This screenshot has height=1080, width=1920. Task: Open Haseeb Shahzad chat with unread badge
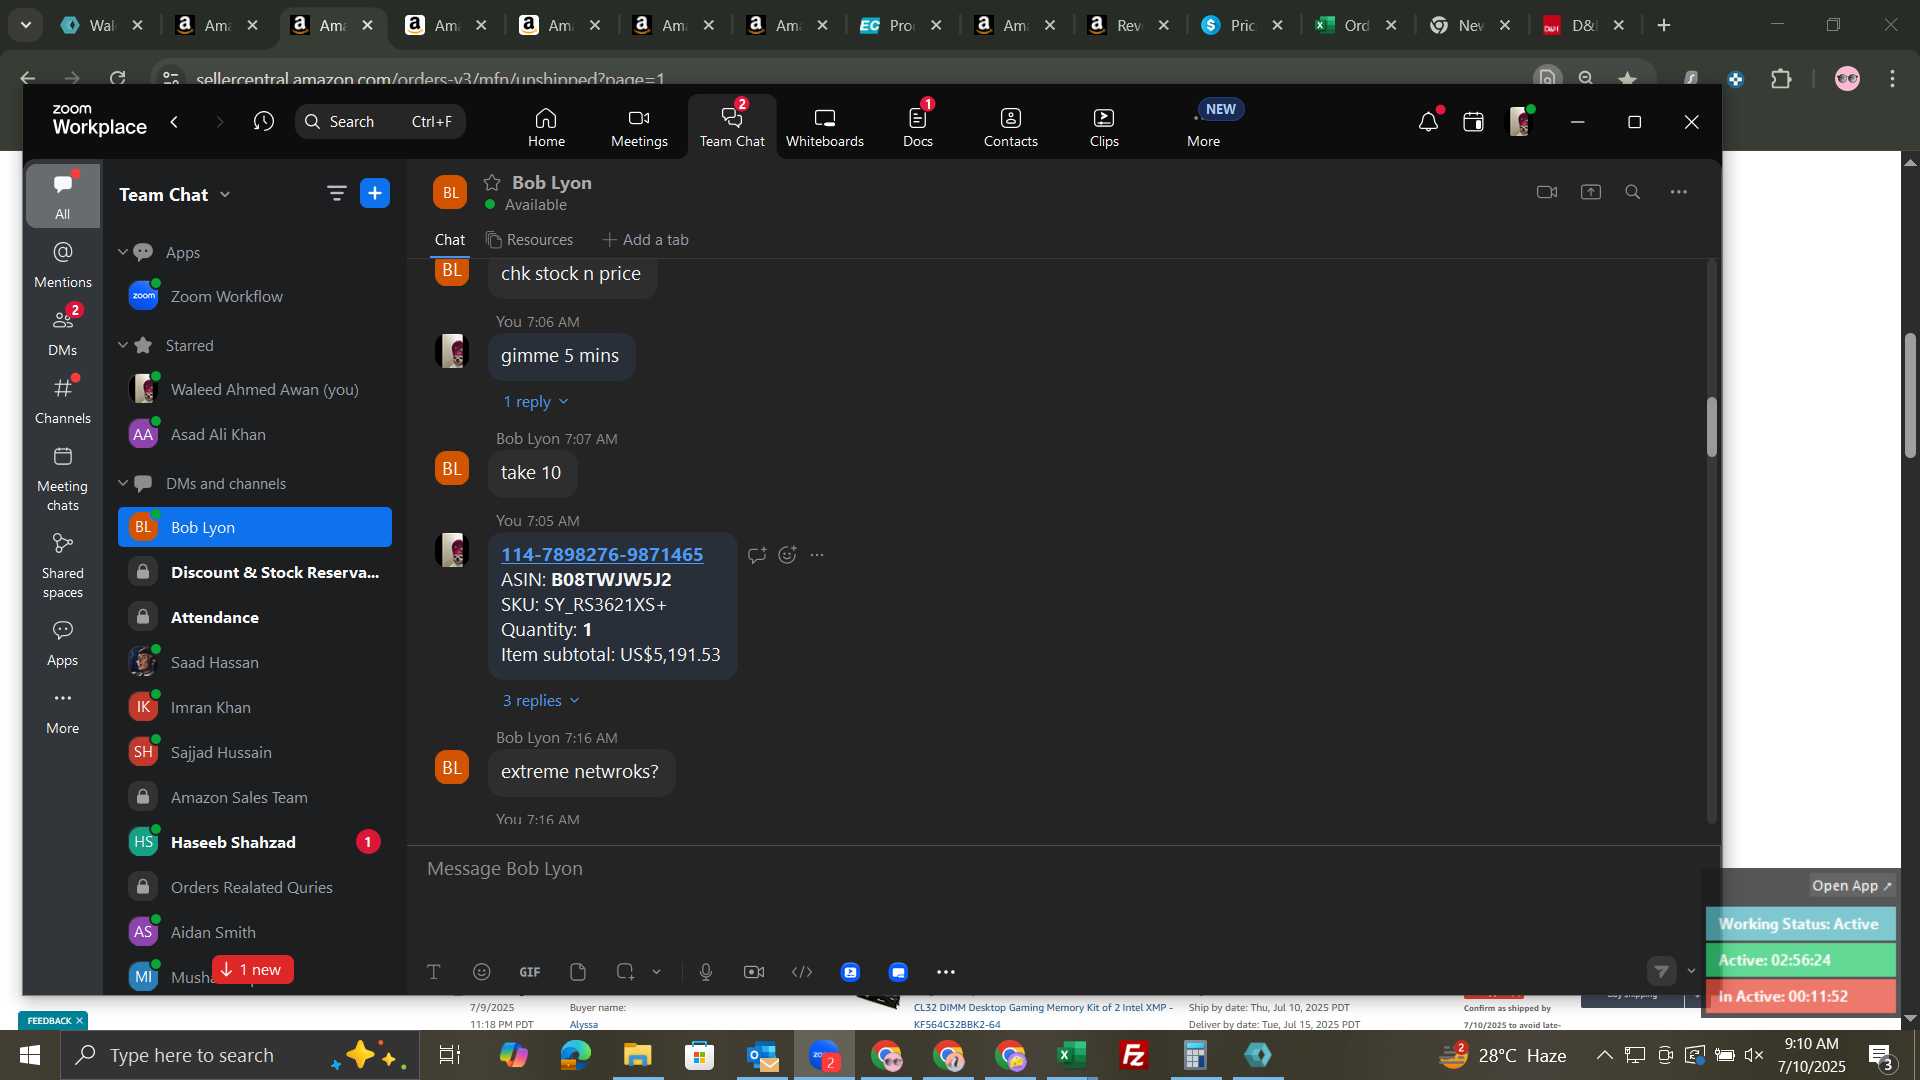click(x=255, y=842)
